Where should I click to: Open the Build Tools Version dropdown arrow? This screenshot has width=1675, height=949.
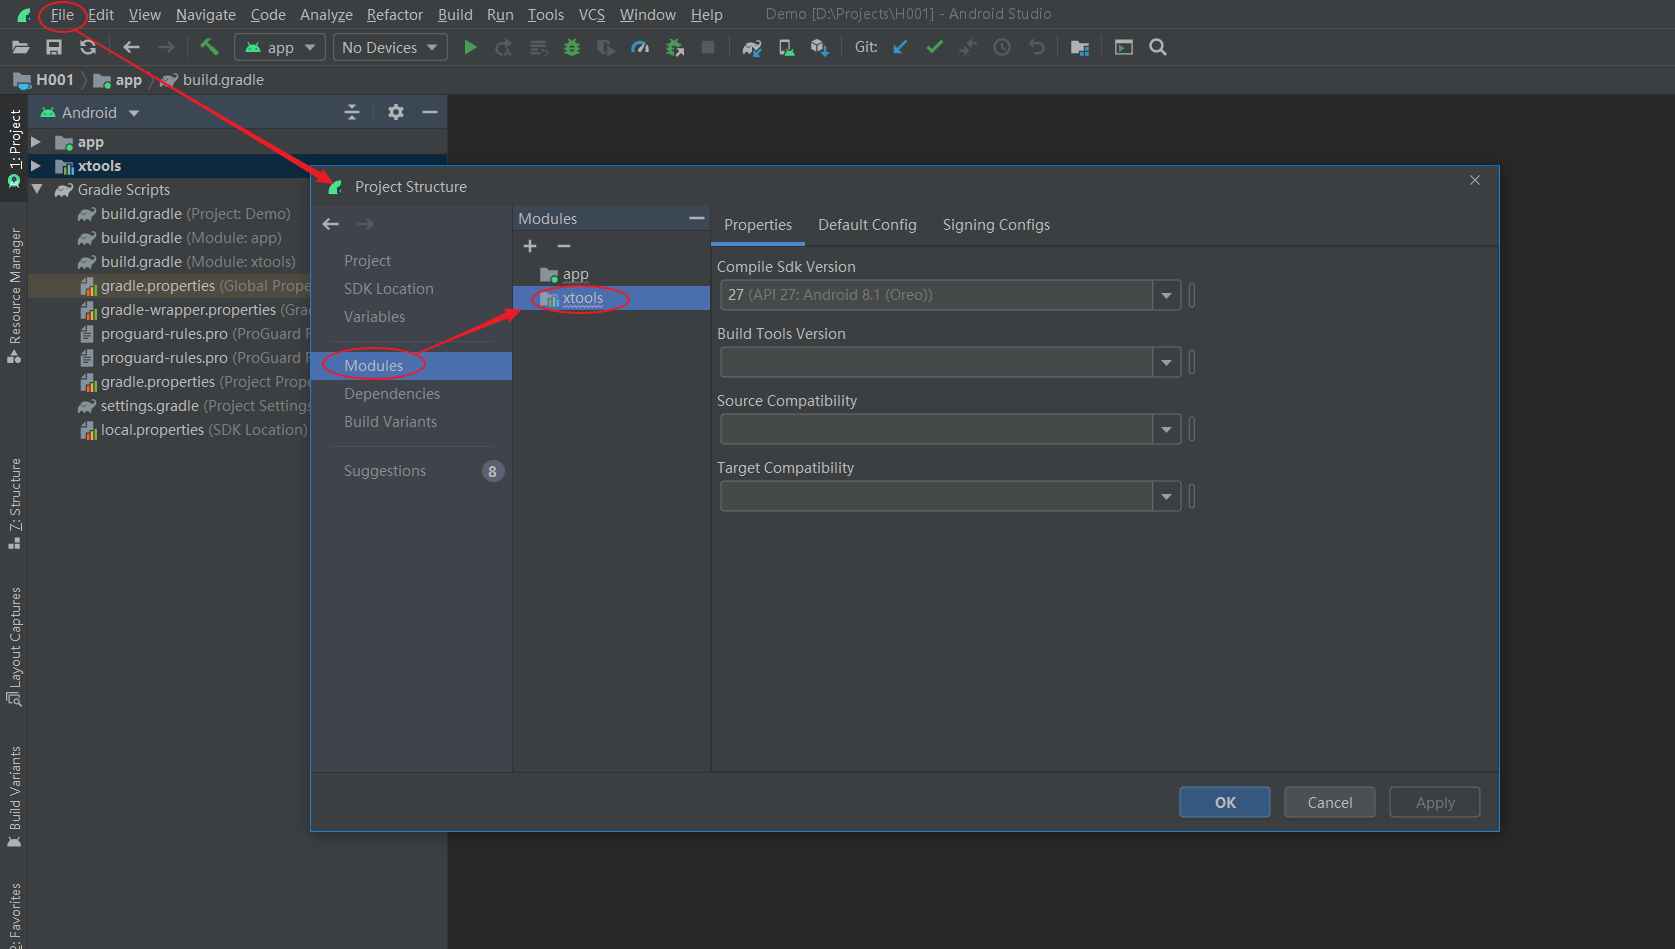(1166, 362)
